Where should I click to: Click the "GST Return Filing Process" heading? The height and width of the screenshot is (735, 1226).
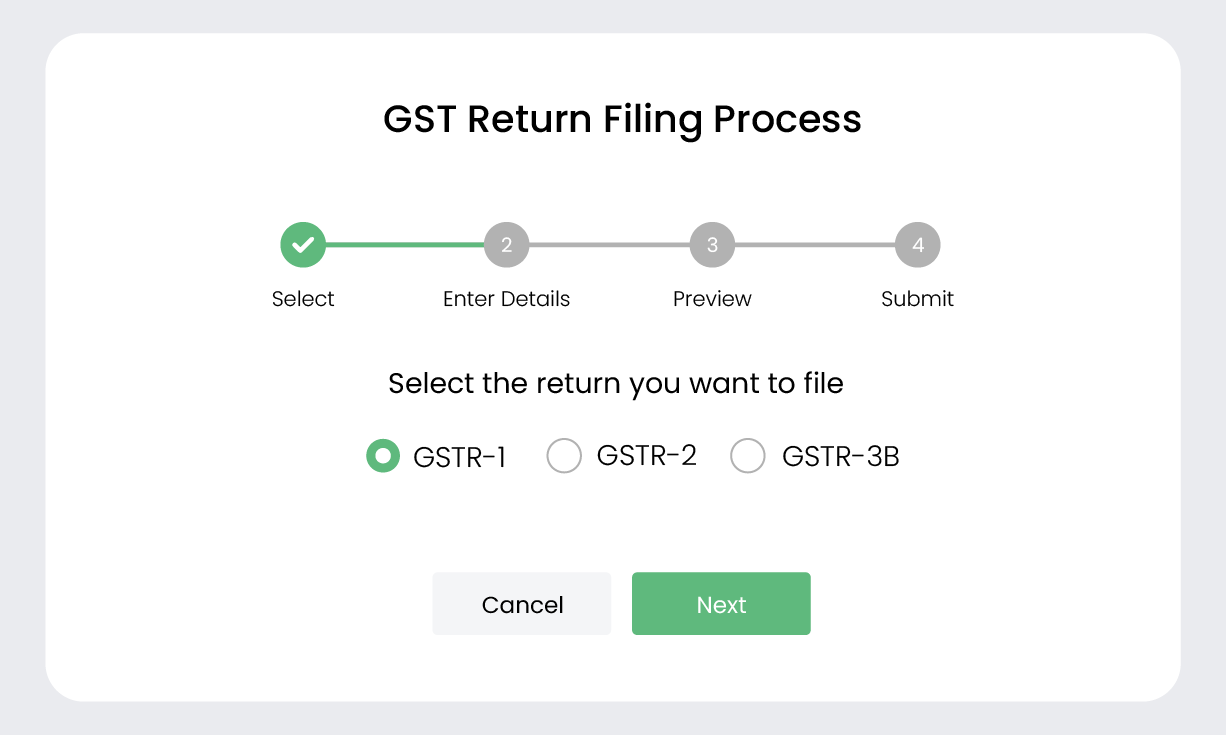tap(622, 119)
